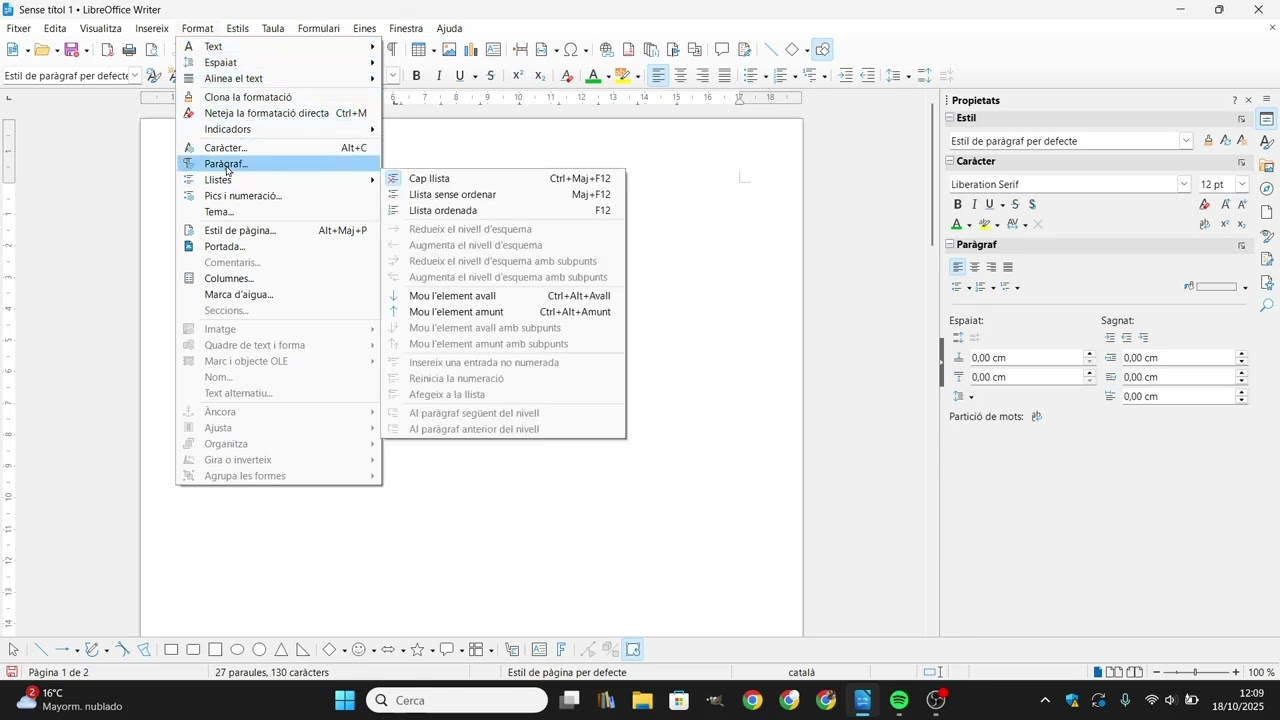Open the Page deck in the sidebar
The height and width of the screenshot is (720, 1280).
1266,213
